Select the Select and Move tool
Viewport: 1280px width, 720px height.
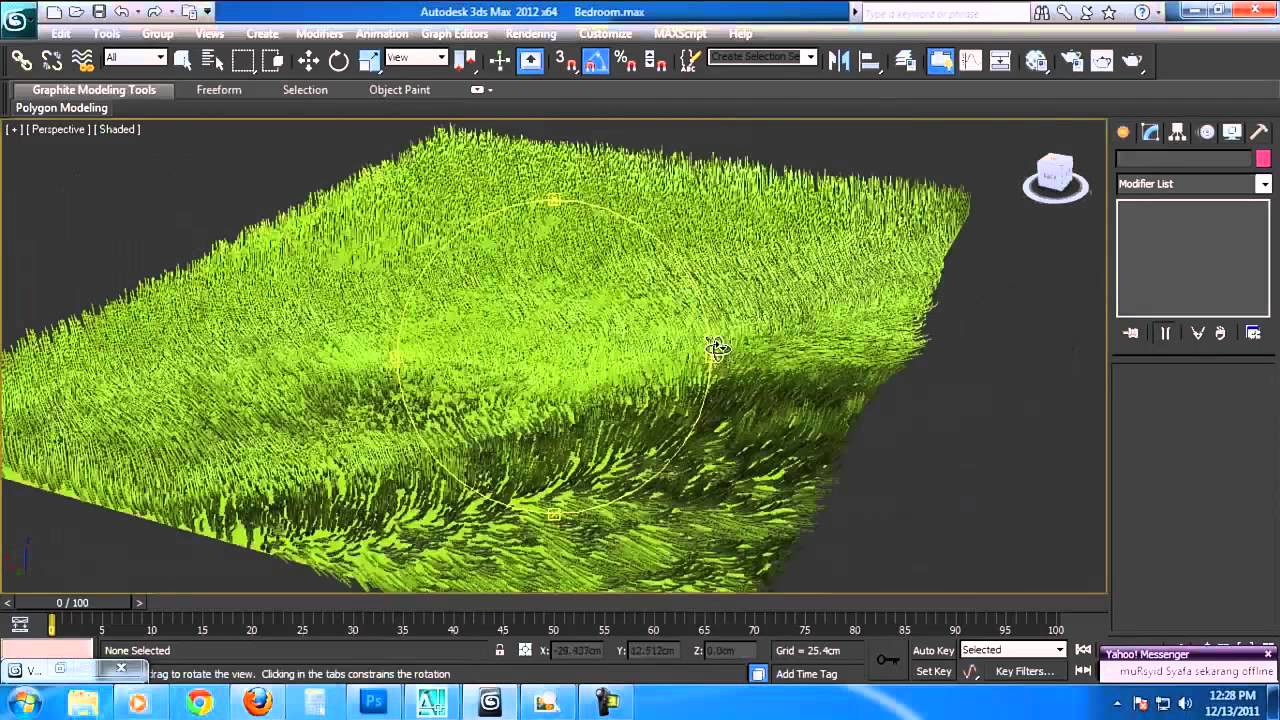pyautogui.click(x=308, y=61)
